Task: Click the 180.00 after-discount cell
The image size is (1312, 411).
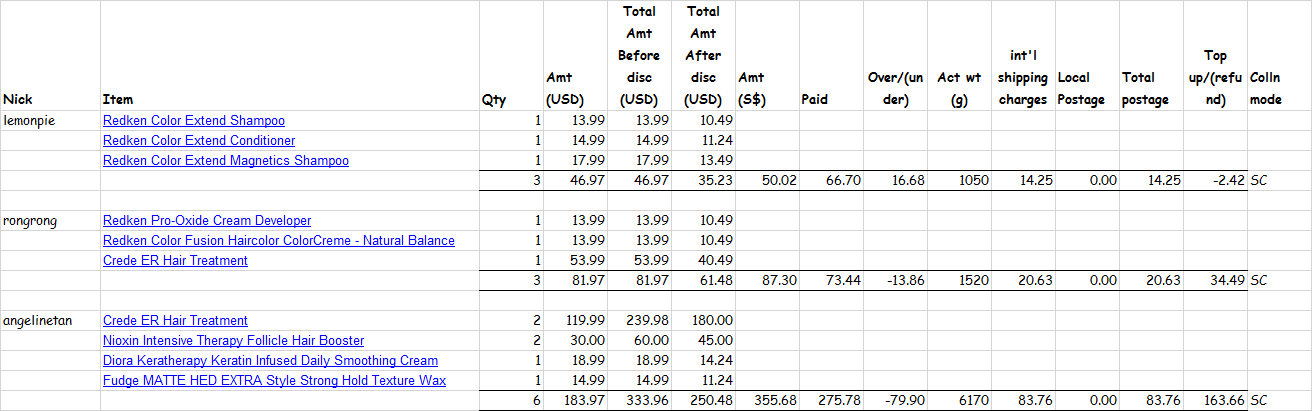Action: pos(702,320)
